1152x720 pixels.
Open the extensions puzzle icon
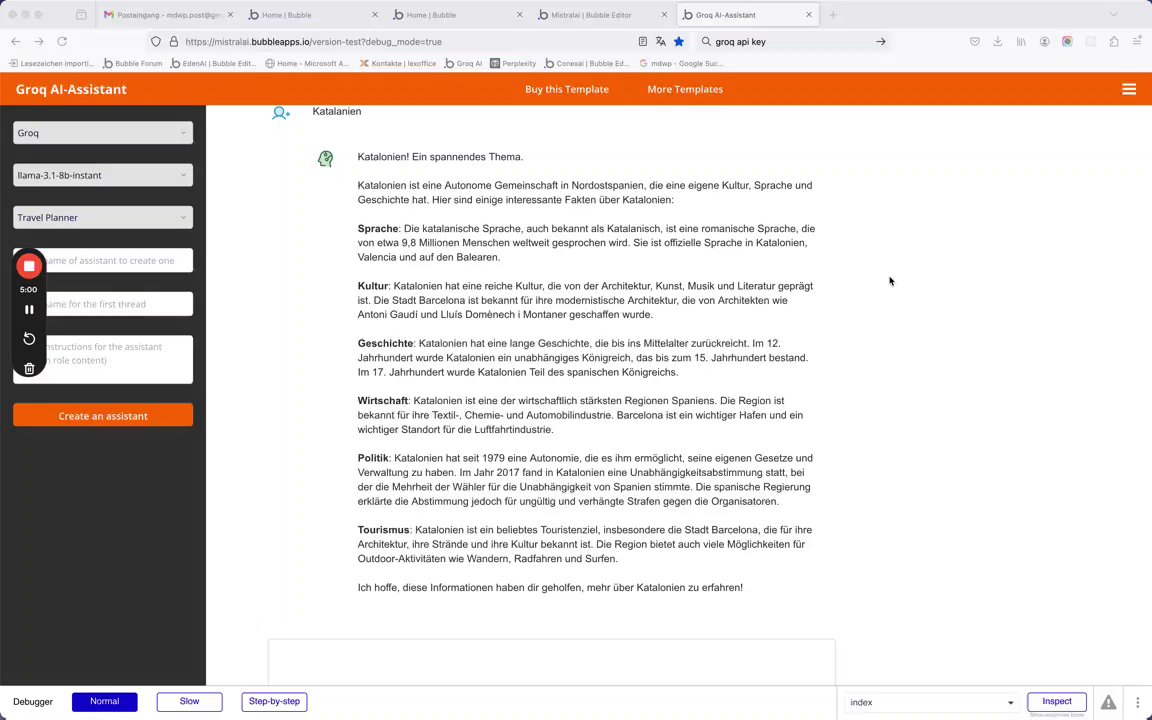pyautogui.click(x=1114, y=42)
